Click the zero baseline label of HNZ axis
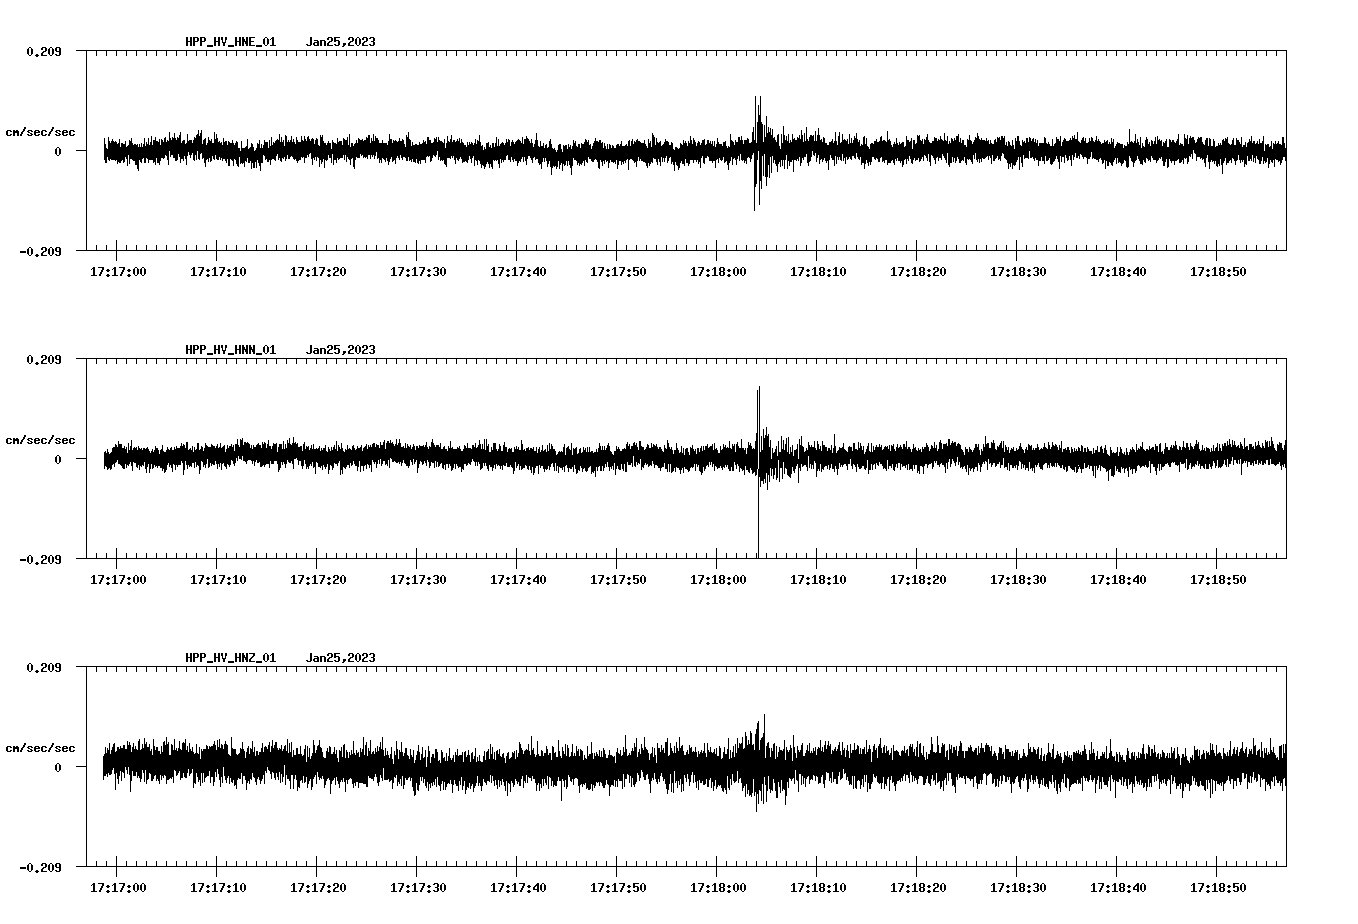The image size is (1358, 924). click(x=58, y=767)
